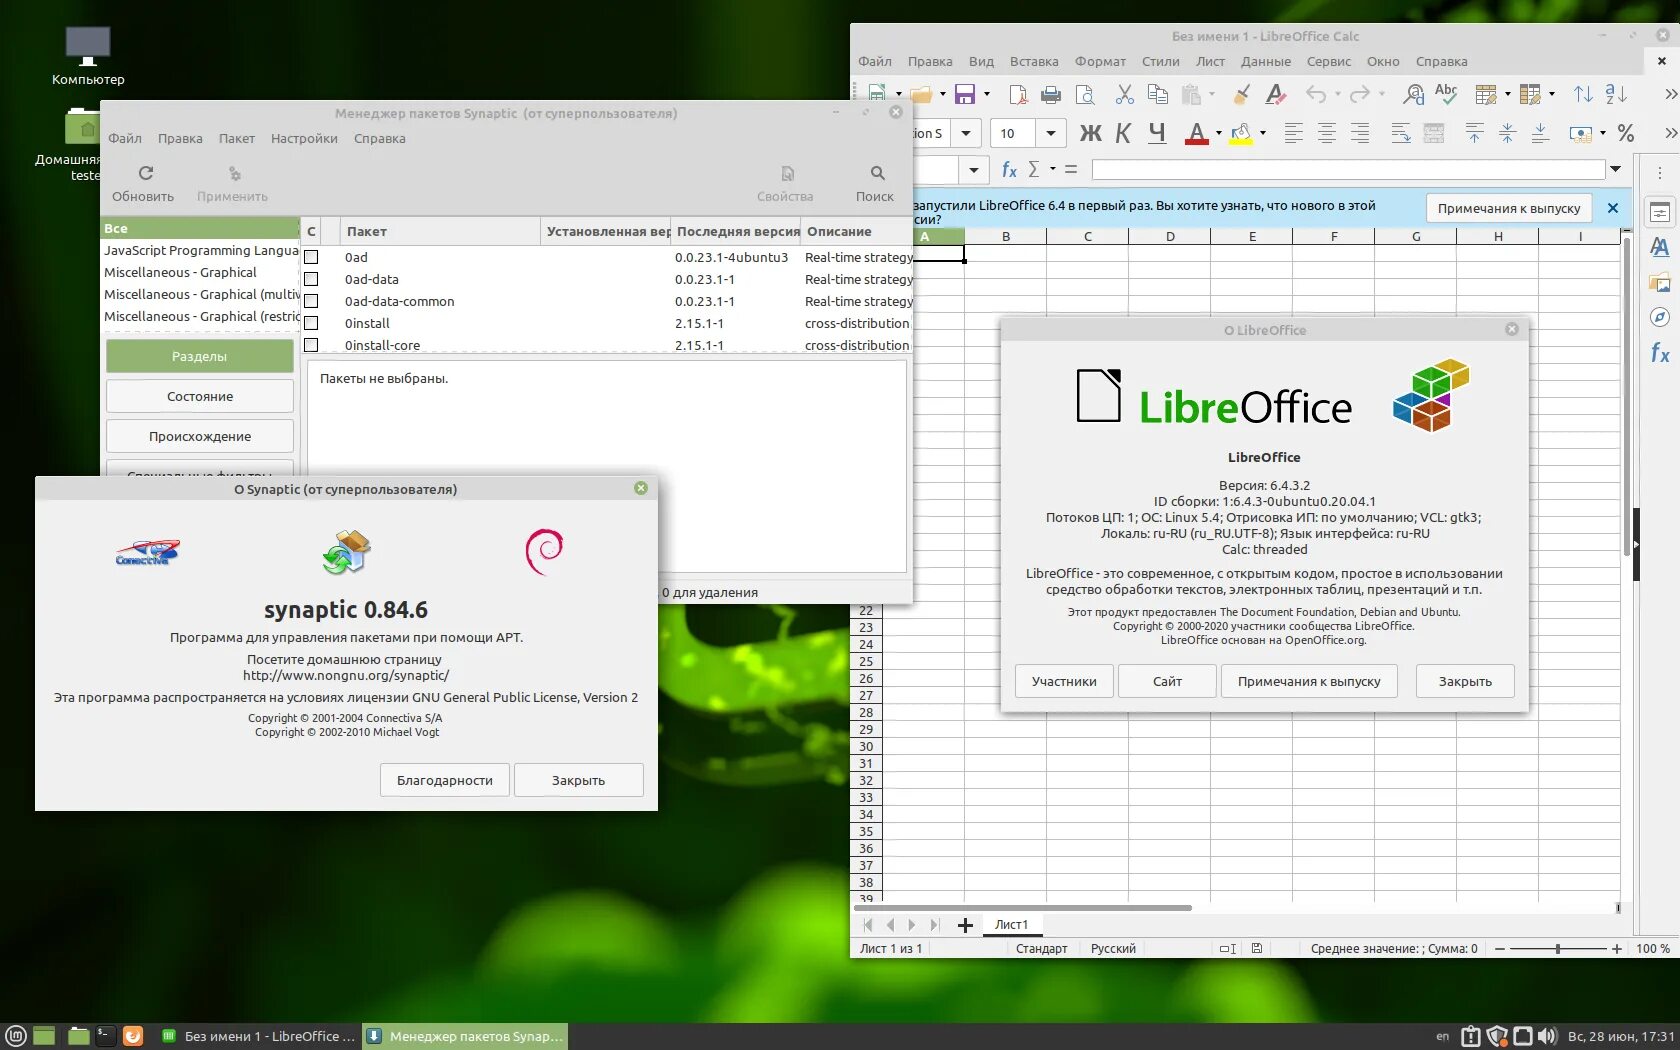Click the Wrap Text icon

[1401, 133]
